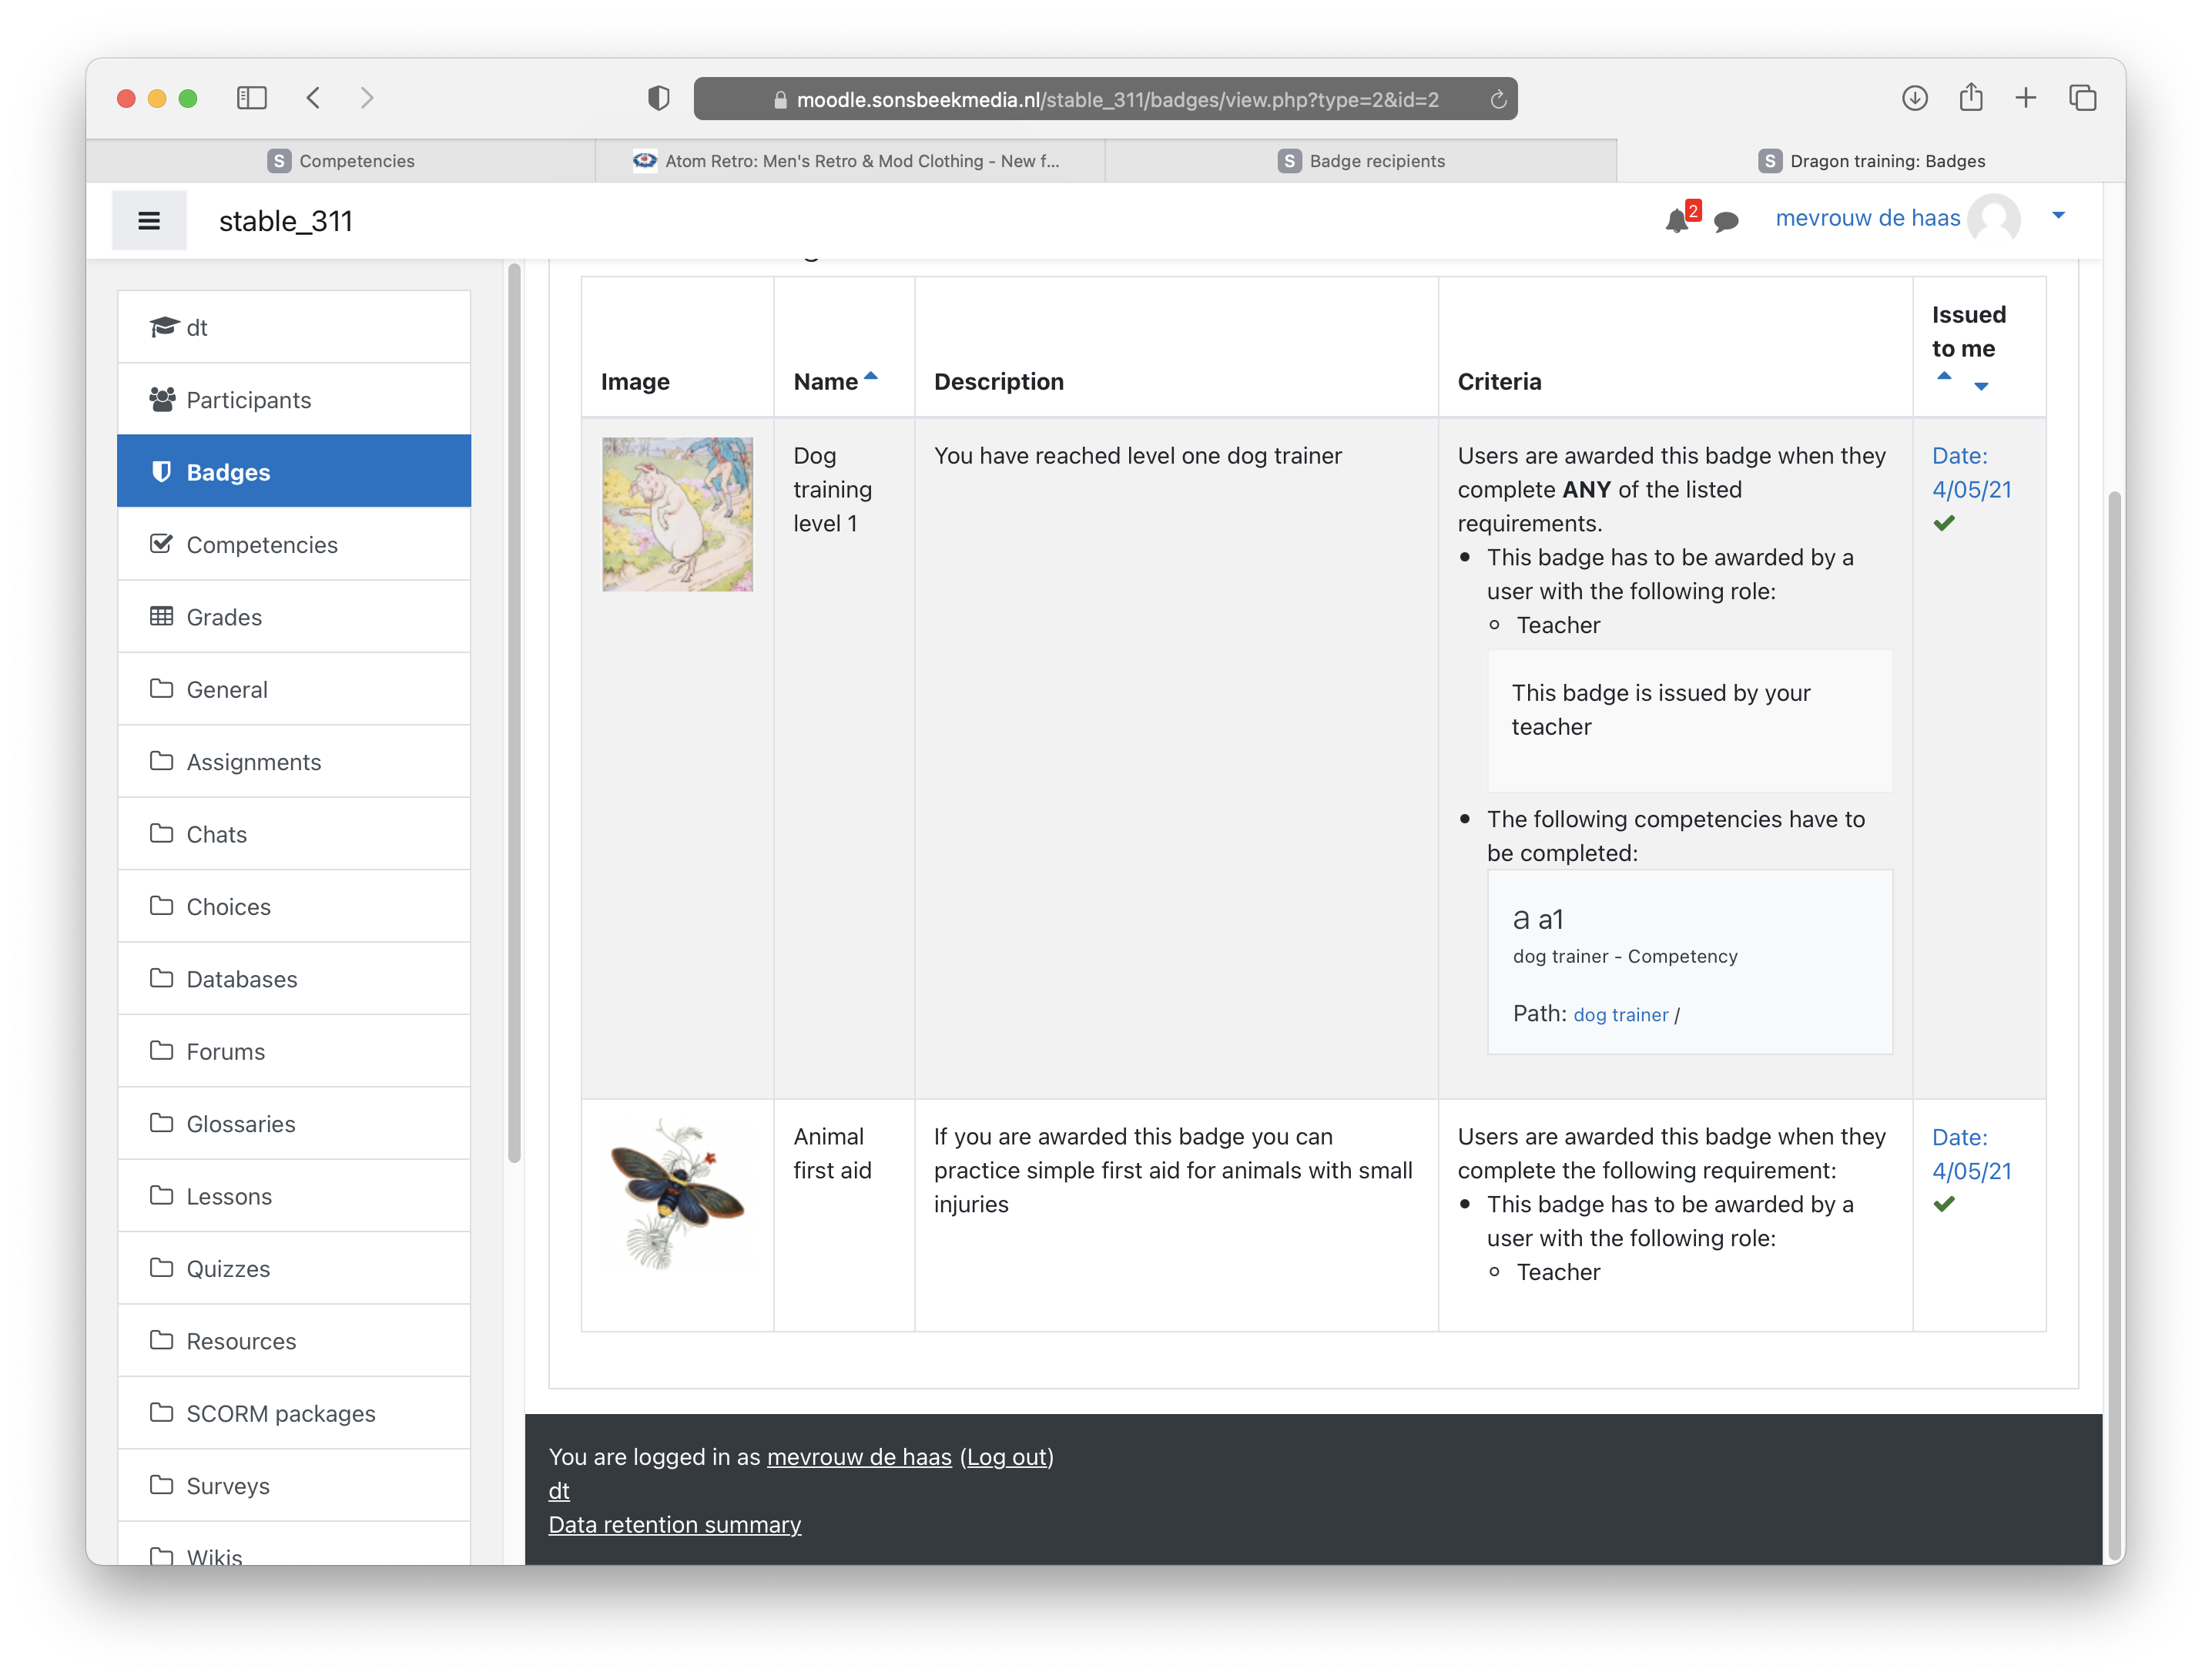Switch to the Competencies browser tab
The height and width of the screenshot is (1679, 2212).
pyautogui.click(x=340, y=161)
